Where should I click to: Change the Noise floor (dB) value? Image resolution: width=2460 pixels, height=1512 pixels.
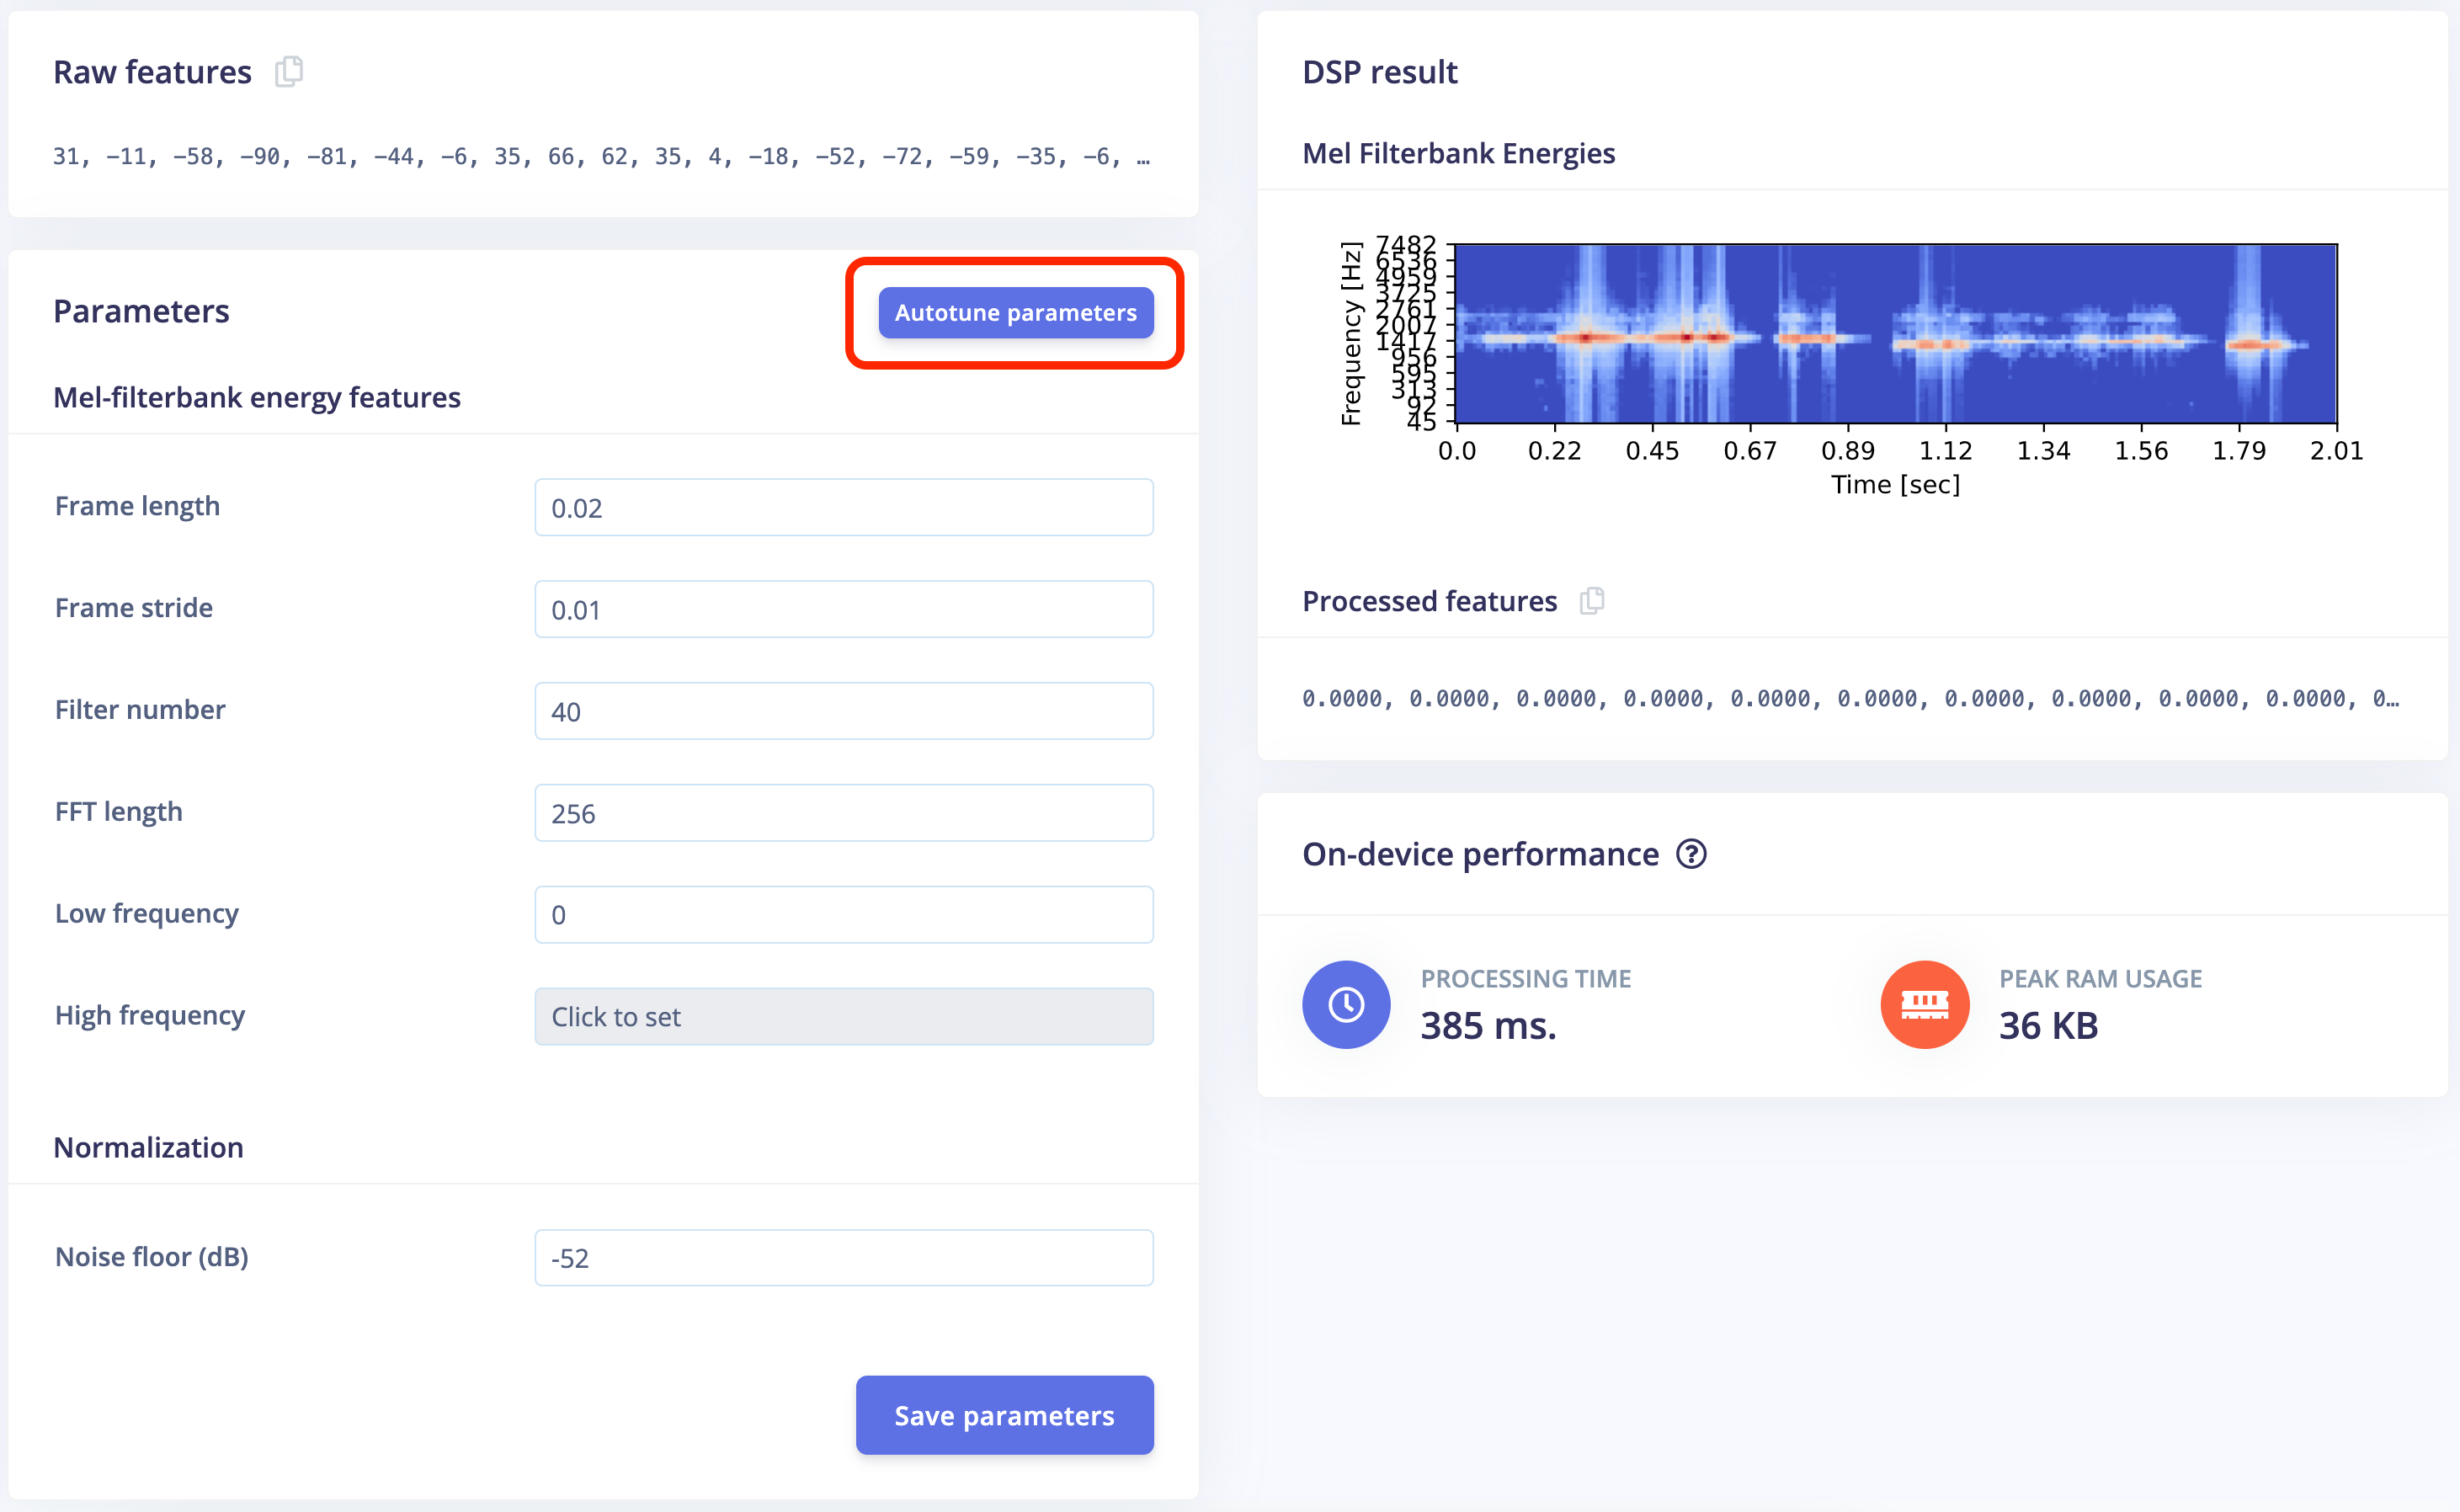pos(843,1258)
